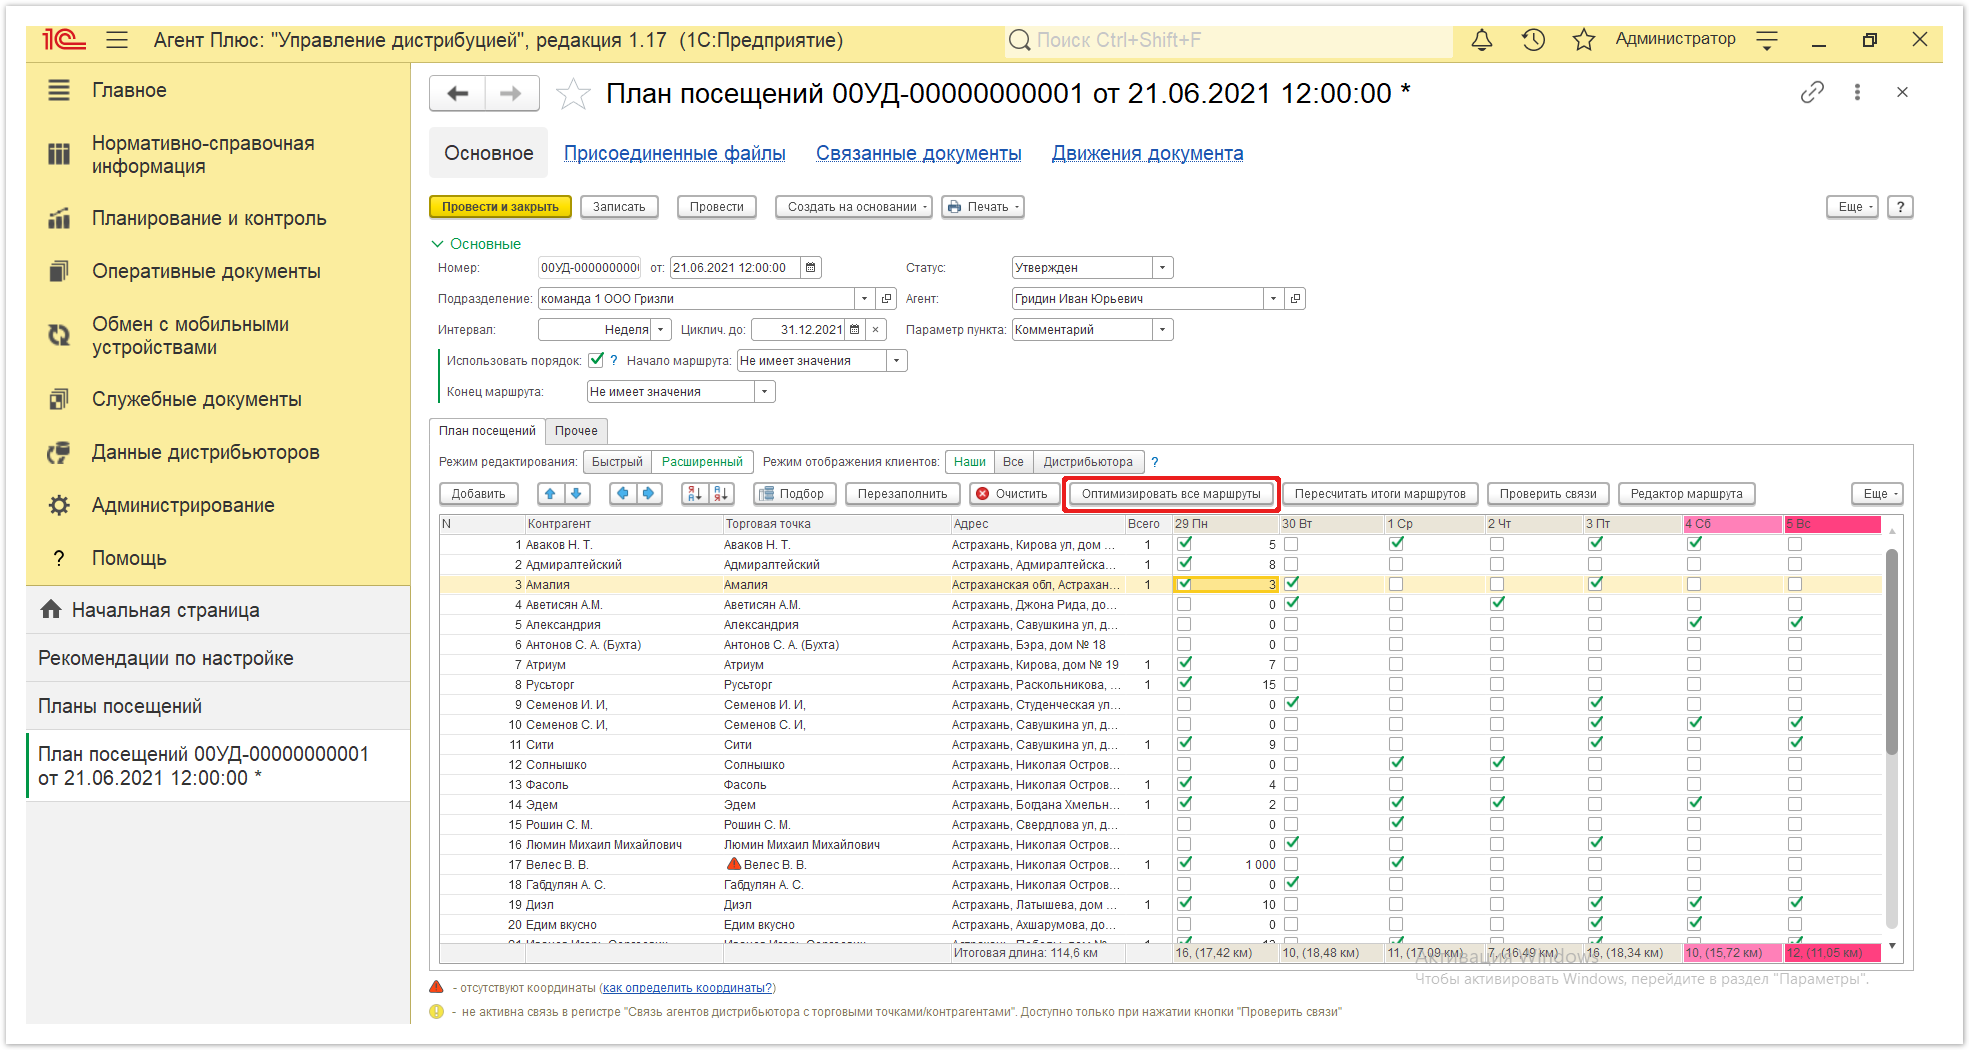Select the pink 4 Сб column header
1969x1050 pixels.
(x=1733, y=524)
